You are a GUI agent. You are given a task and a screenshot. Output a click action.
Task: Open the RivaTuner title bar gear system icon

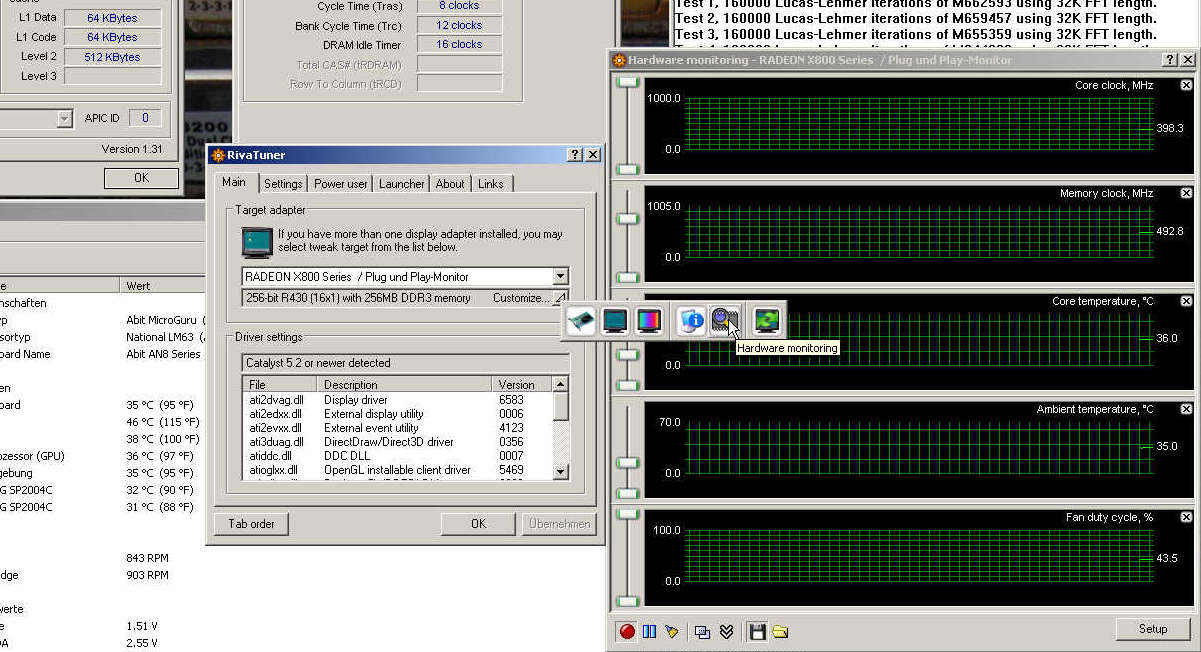pos(218,155)
